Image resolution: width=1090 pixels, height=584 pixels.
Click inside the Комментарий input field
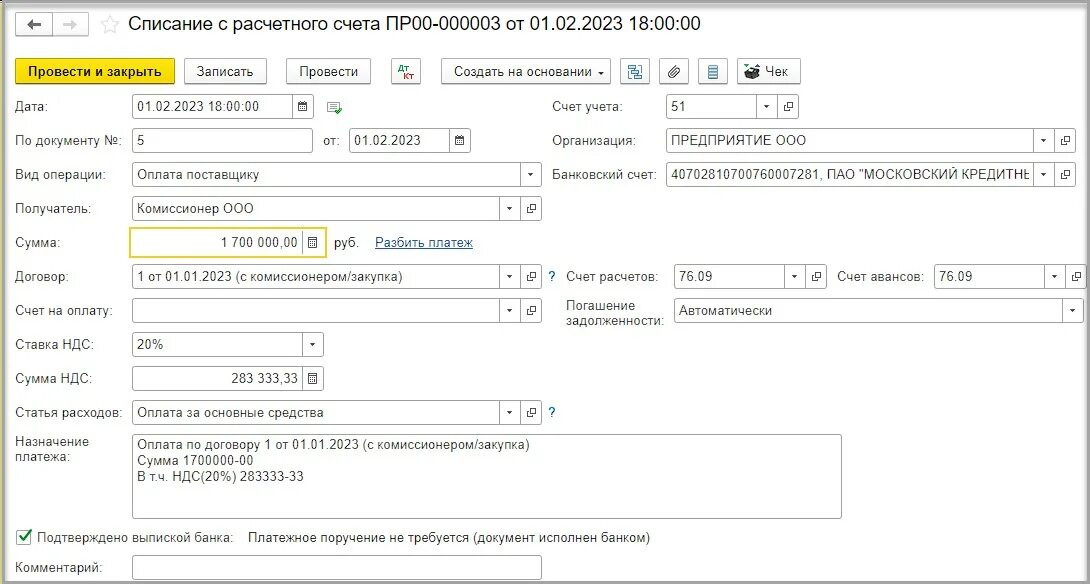[x=337, y=567]
